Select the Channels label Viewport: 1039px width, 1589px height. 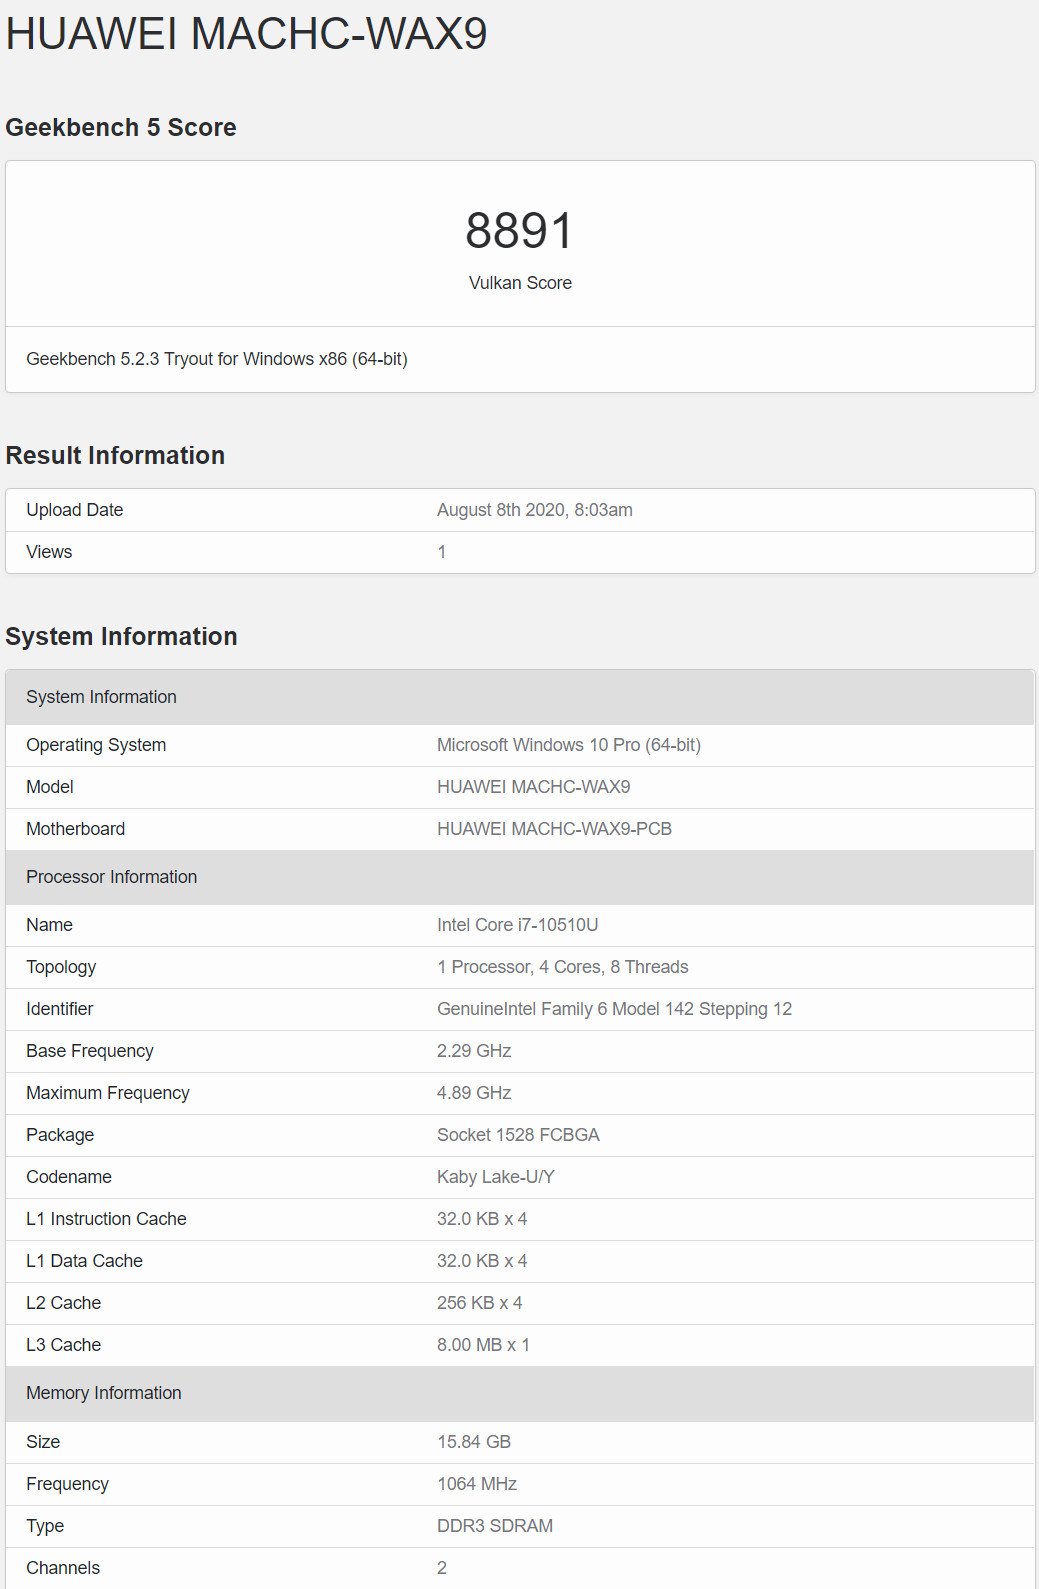63,1568
